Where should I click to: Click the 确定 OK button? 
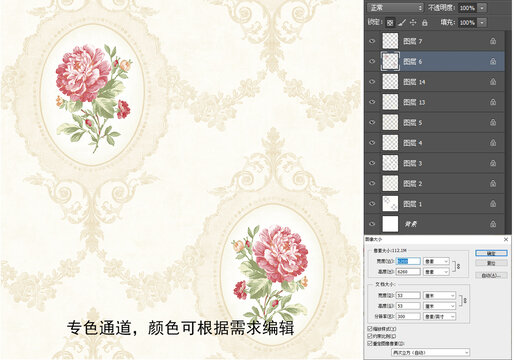click(491, 253)
